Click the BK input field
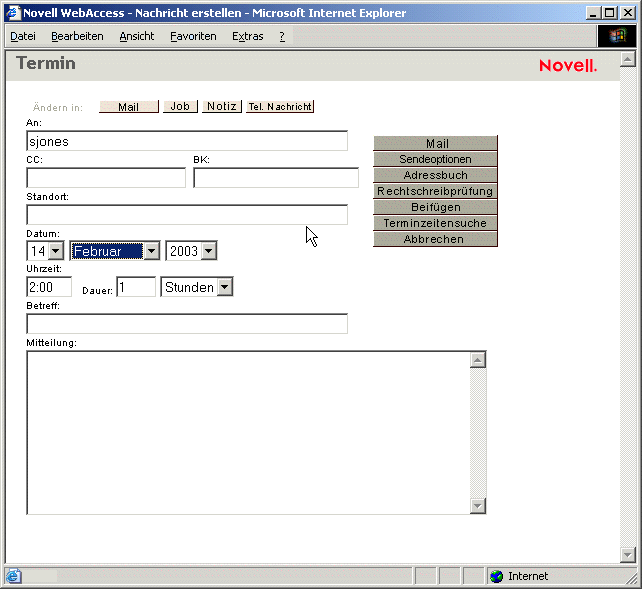The height and width of the screenshot is (589, 642). 276,178
